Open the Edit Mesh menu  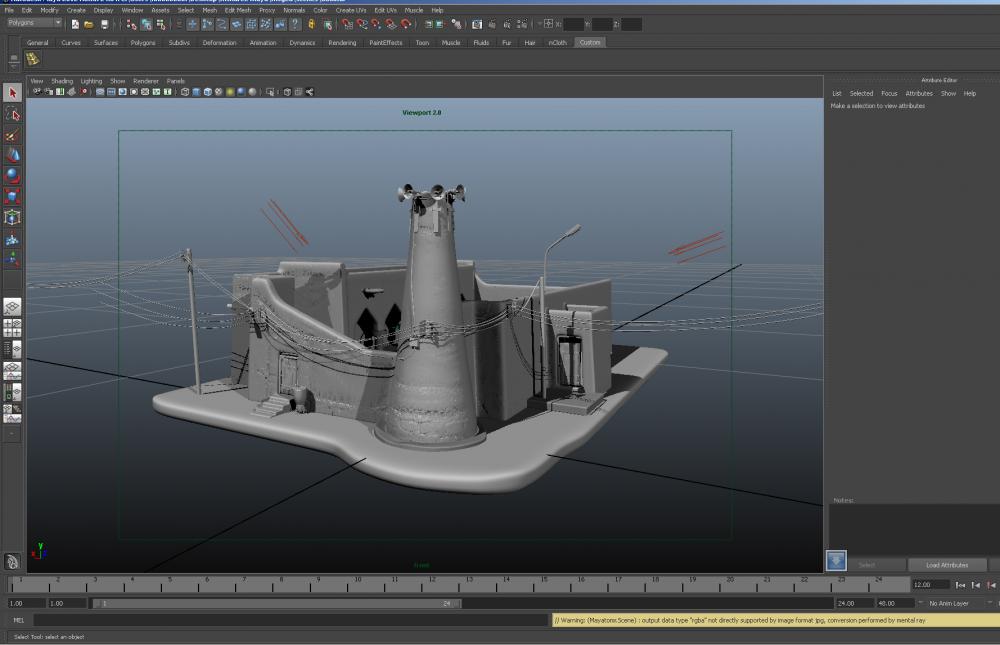tap(238, 10)
